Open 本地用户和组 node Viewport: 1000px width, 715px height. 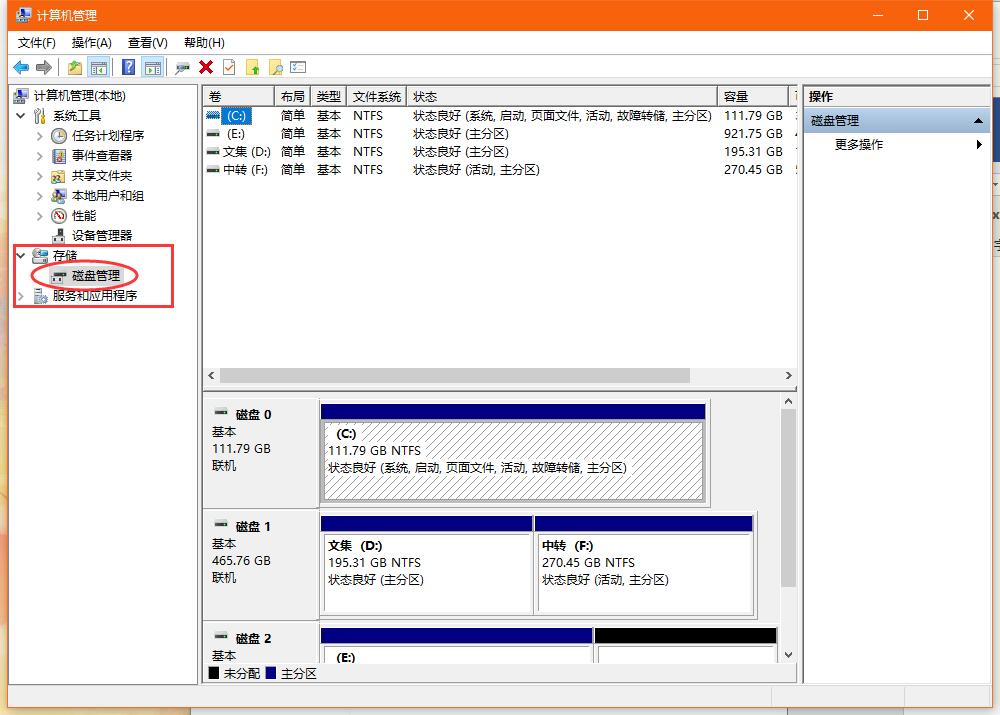click(108, 196)
